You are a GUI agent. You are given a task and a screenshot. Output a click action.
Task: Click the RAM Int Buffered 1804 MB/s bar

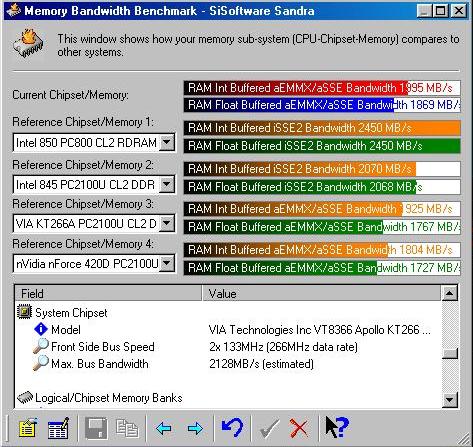click(x=322, y=250)
